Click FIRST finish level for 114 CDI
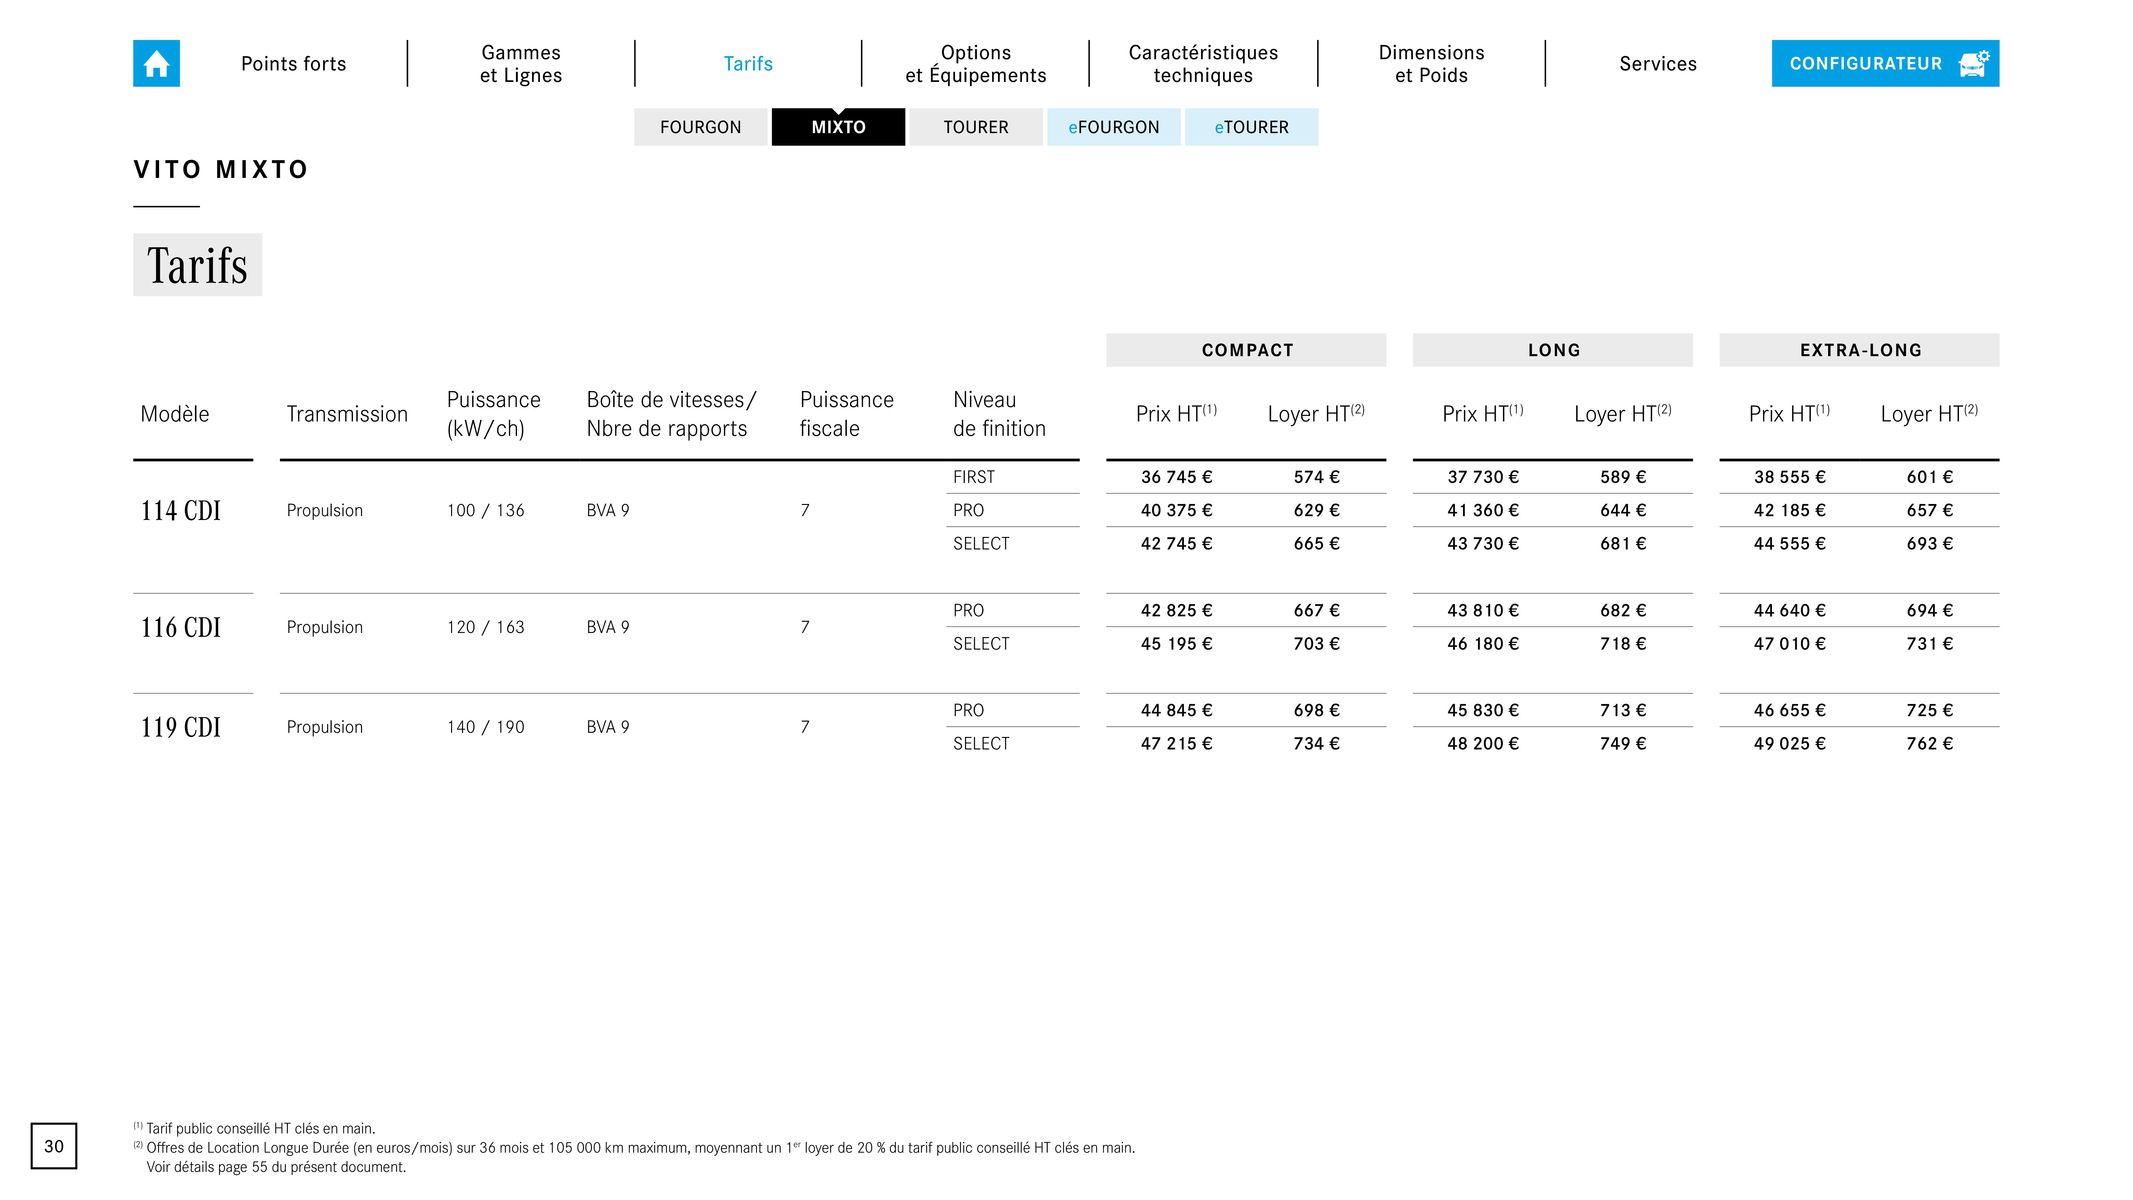The width and height of the screenshot is (2133, 1200). (974, 477)
